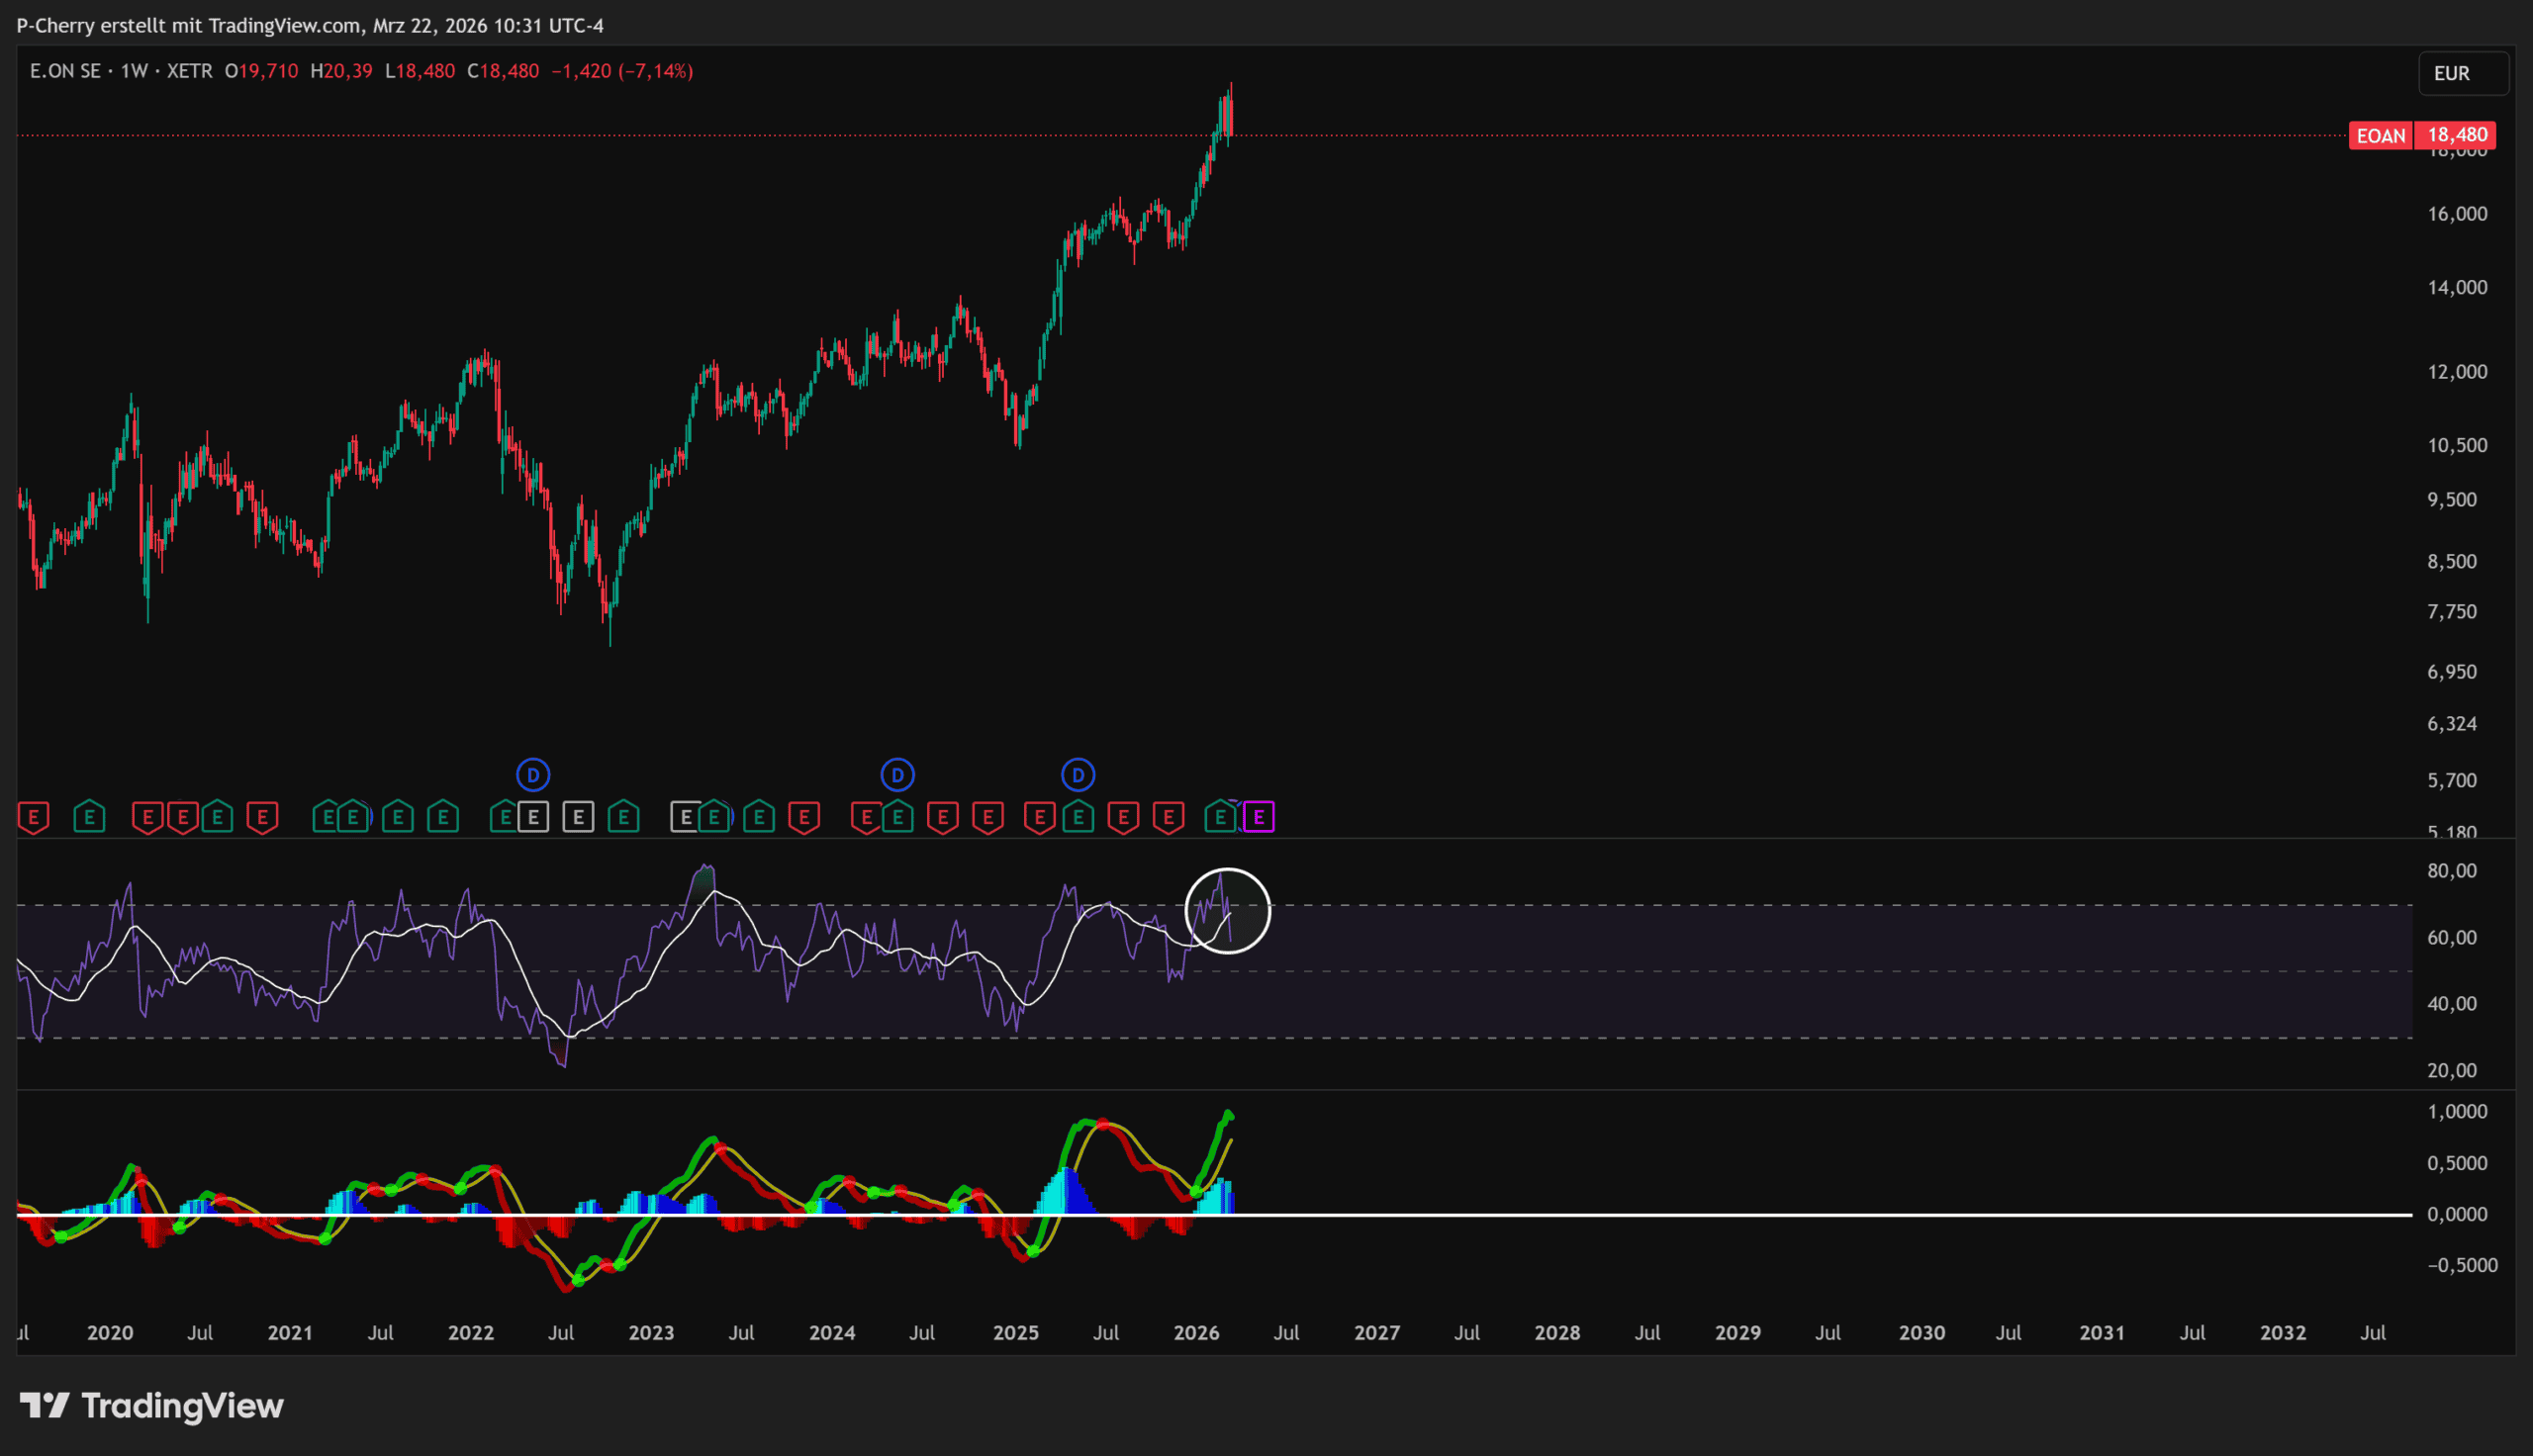
Task: Click the green E marker beside the purple one
Action: (x=1219, y=817)
